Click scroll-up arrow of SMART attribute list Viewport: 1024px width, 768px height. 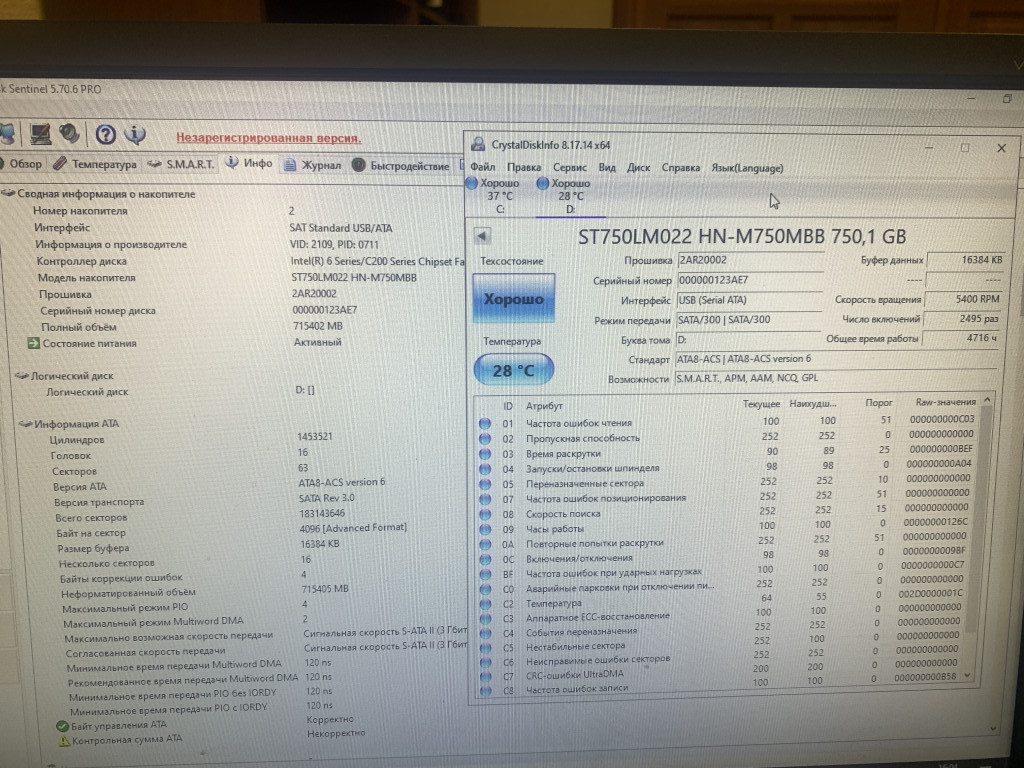(987, 399)
